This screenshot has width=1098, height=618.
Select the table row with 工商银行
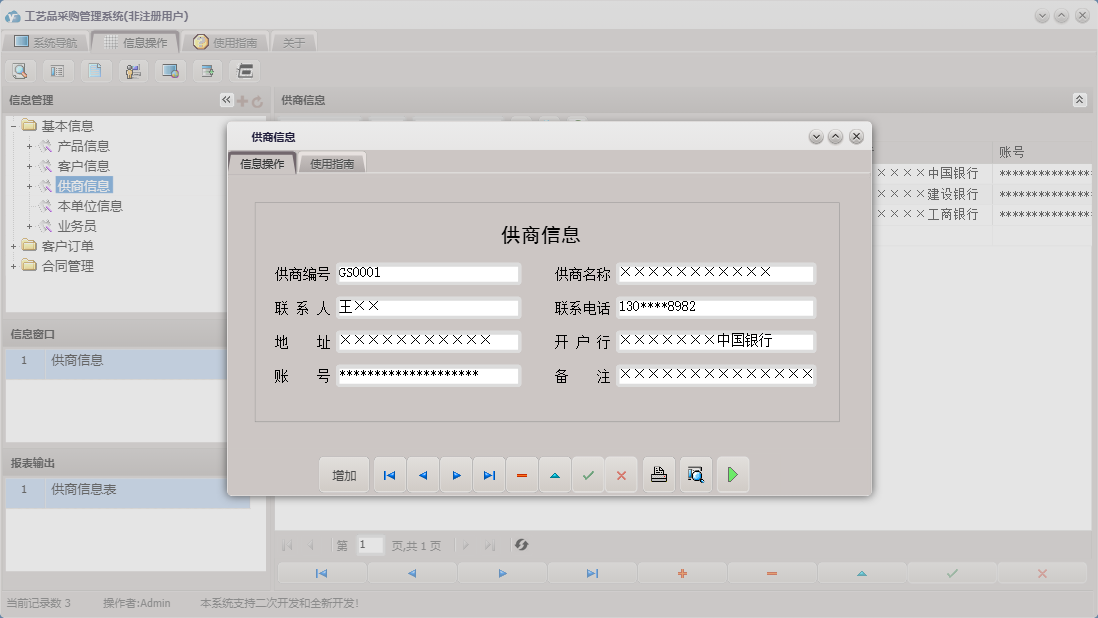coord(983,214)
